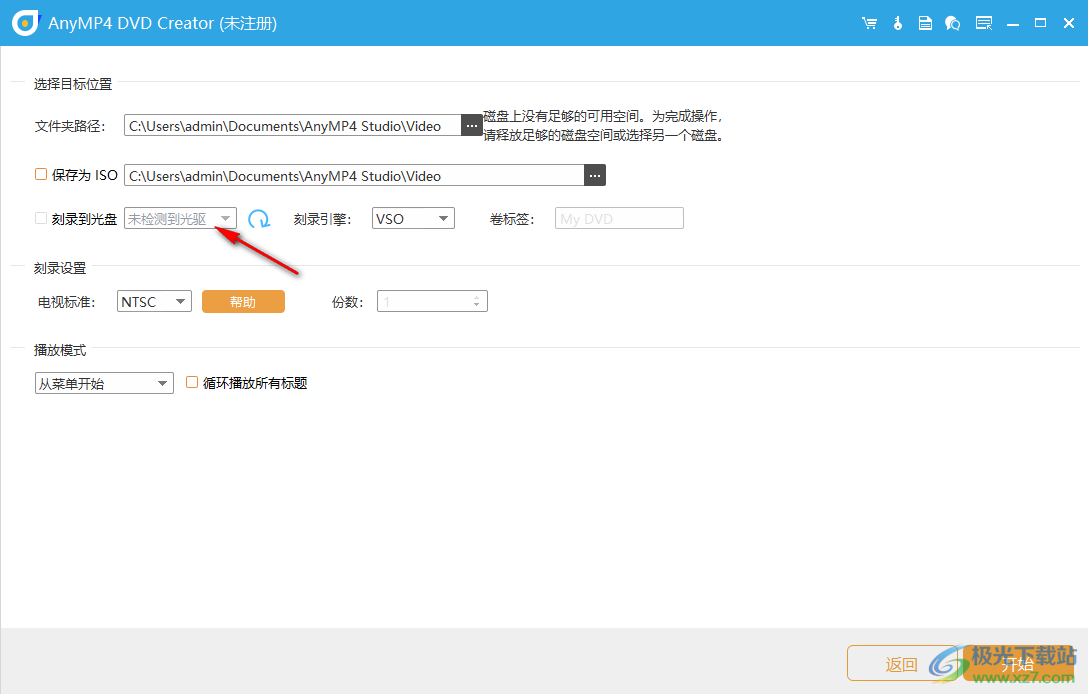
Task: Enable the 保存为 ISO checkbox
Action: point(41,174)
